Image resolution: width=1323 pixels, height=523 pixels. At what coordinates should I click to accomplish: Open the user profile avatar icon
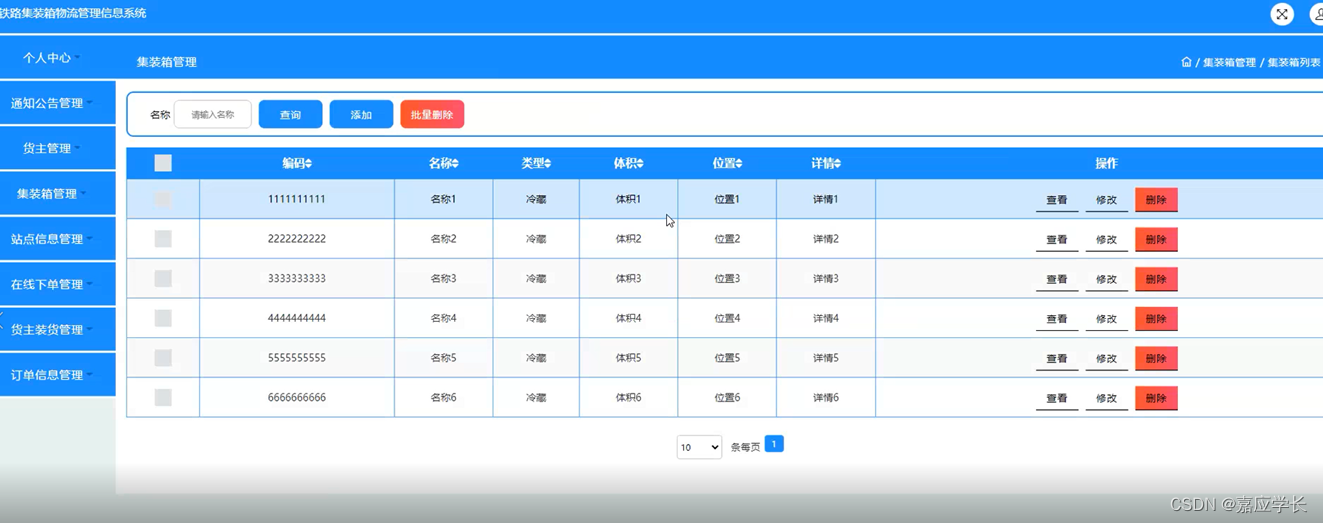[x=1317, y=14]
